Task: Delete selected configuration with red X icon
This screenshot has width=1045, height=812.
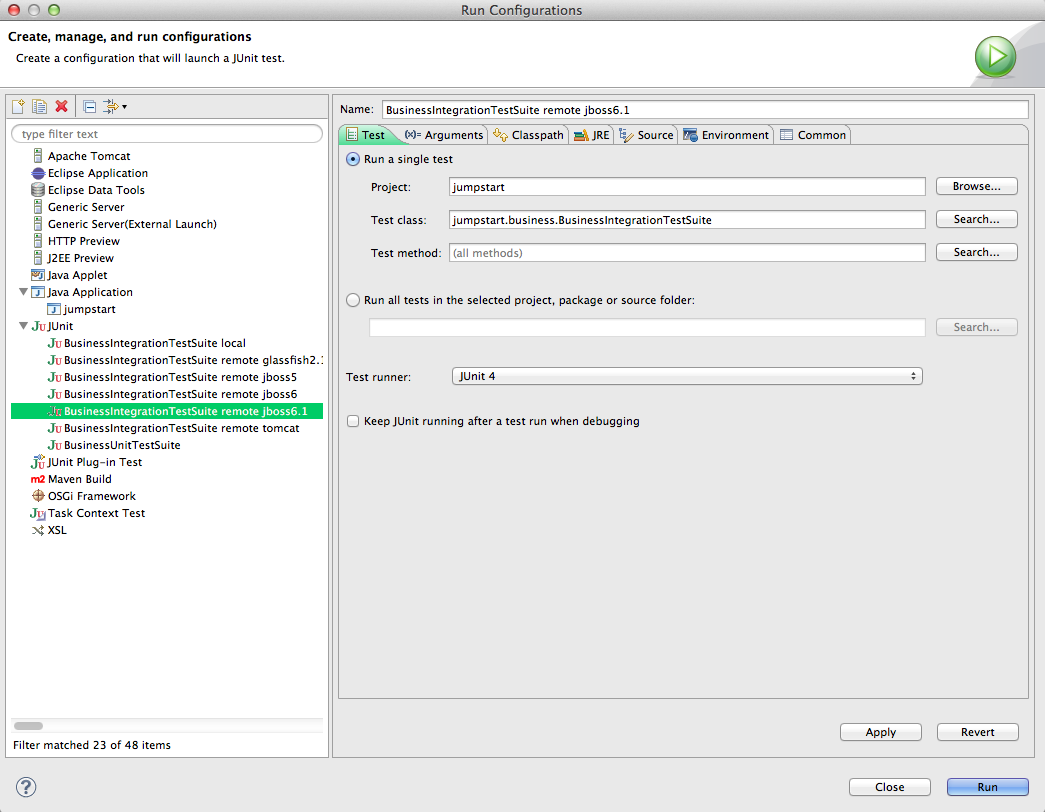Action: point(61,106)
